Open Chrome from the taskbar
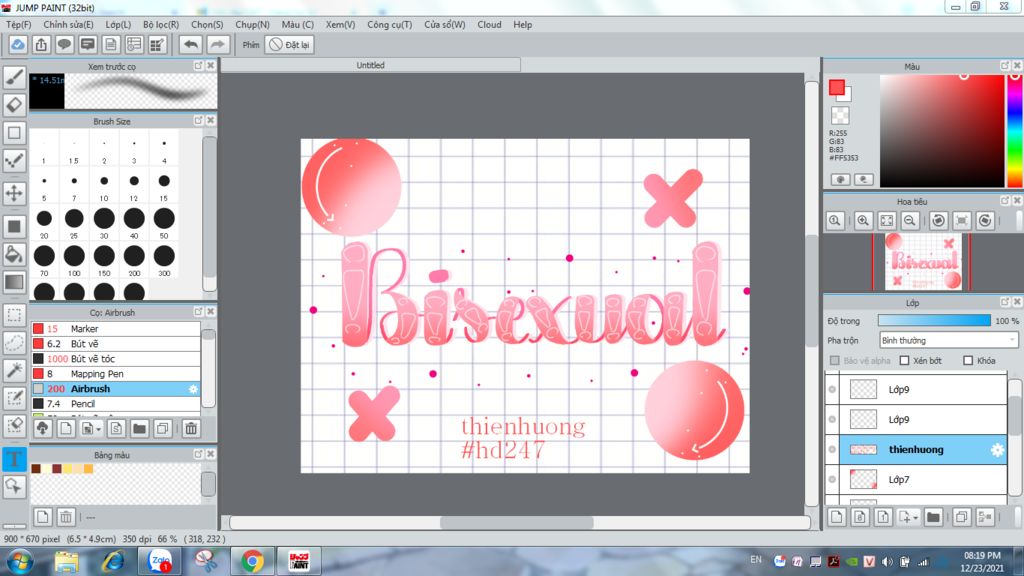This screenshot has width=1024, height=576. click(253, 561)
